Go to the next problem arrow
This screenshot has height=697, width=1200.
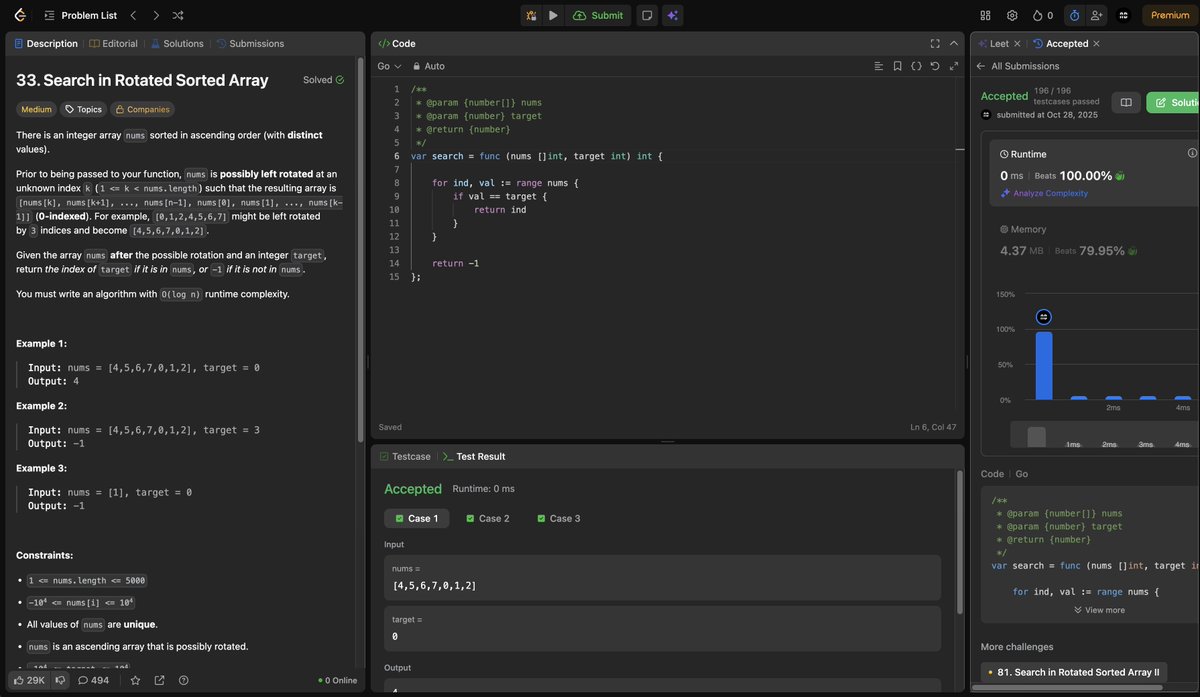(x=155, y=15)
